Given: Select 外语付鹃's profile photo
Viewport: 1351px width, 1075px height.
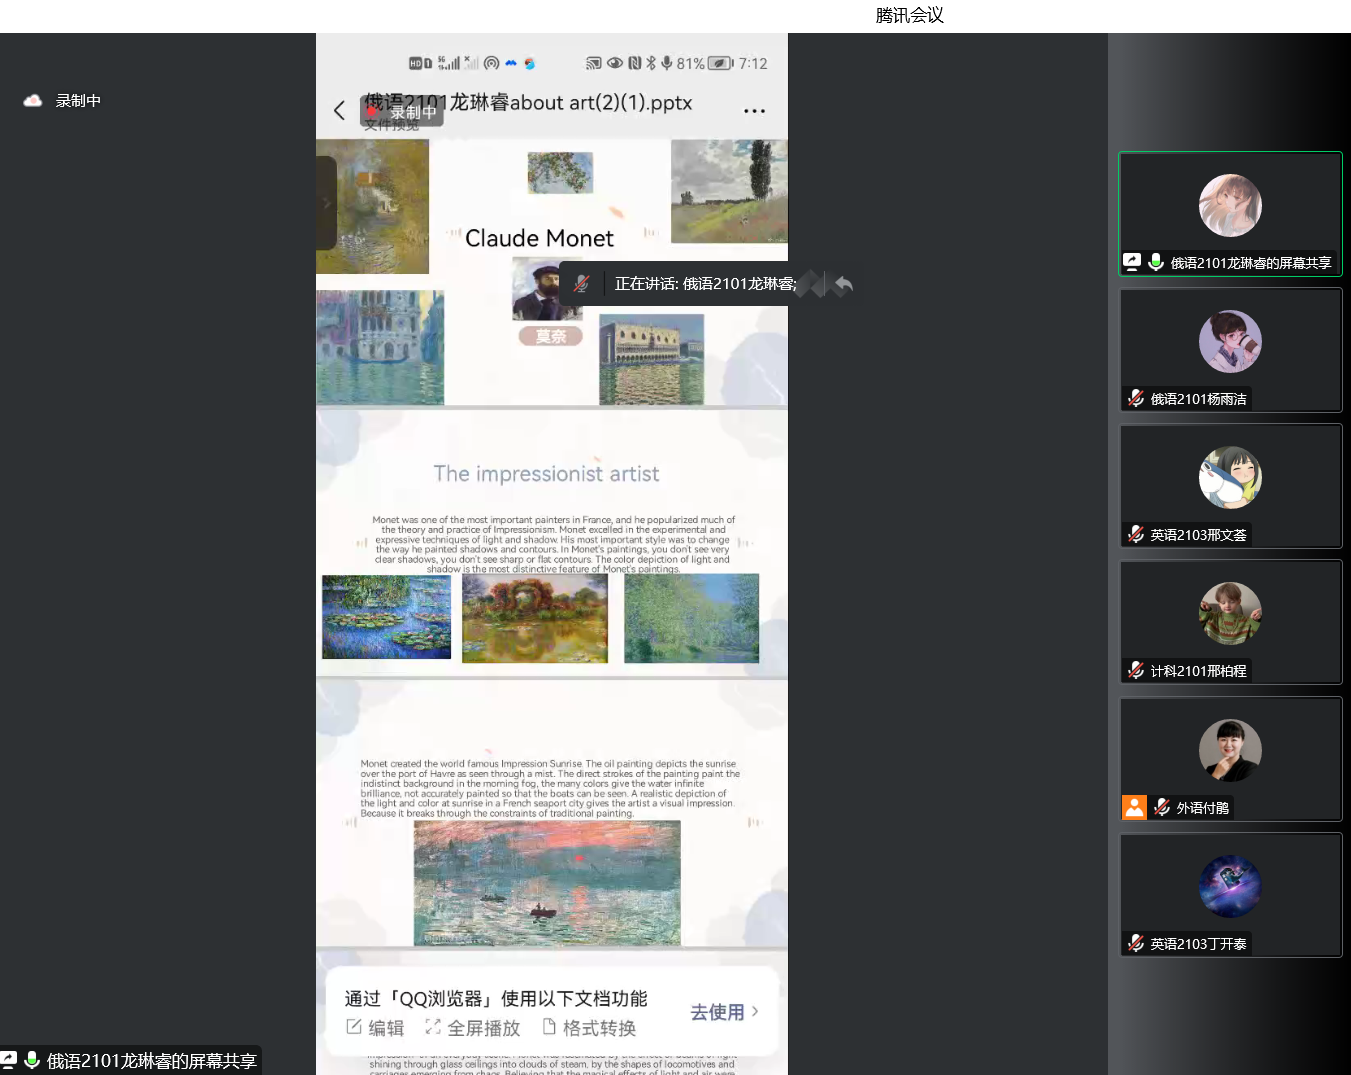Looking at the screenshot, I should click(x=1230, y=750).
